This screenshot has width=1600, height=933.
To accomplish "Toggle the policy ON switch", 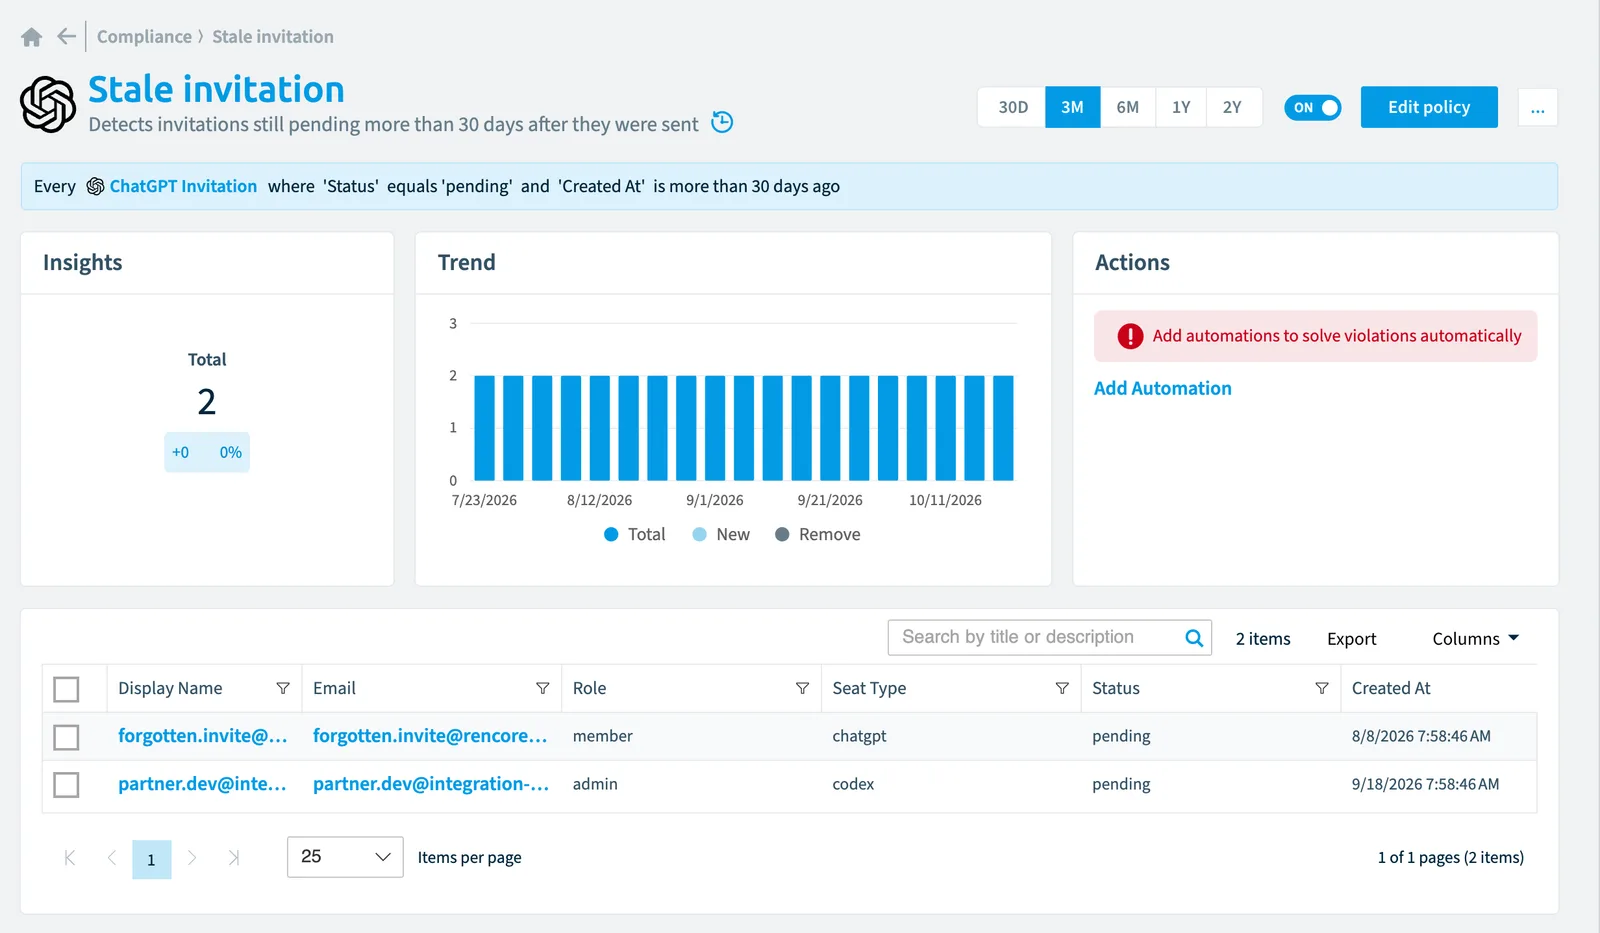I will click(1312, 107).
